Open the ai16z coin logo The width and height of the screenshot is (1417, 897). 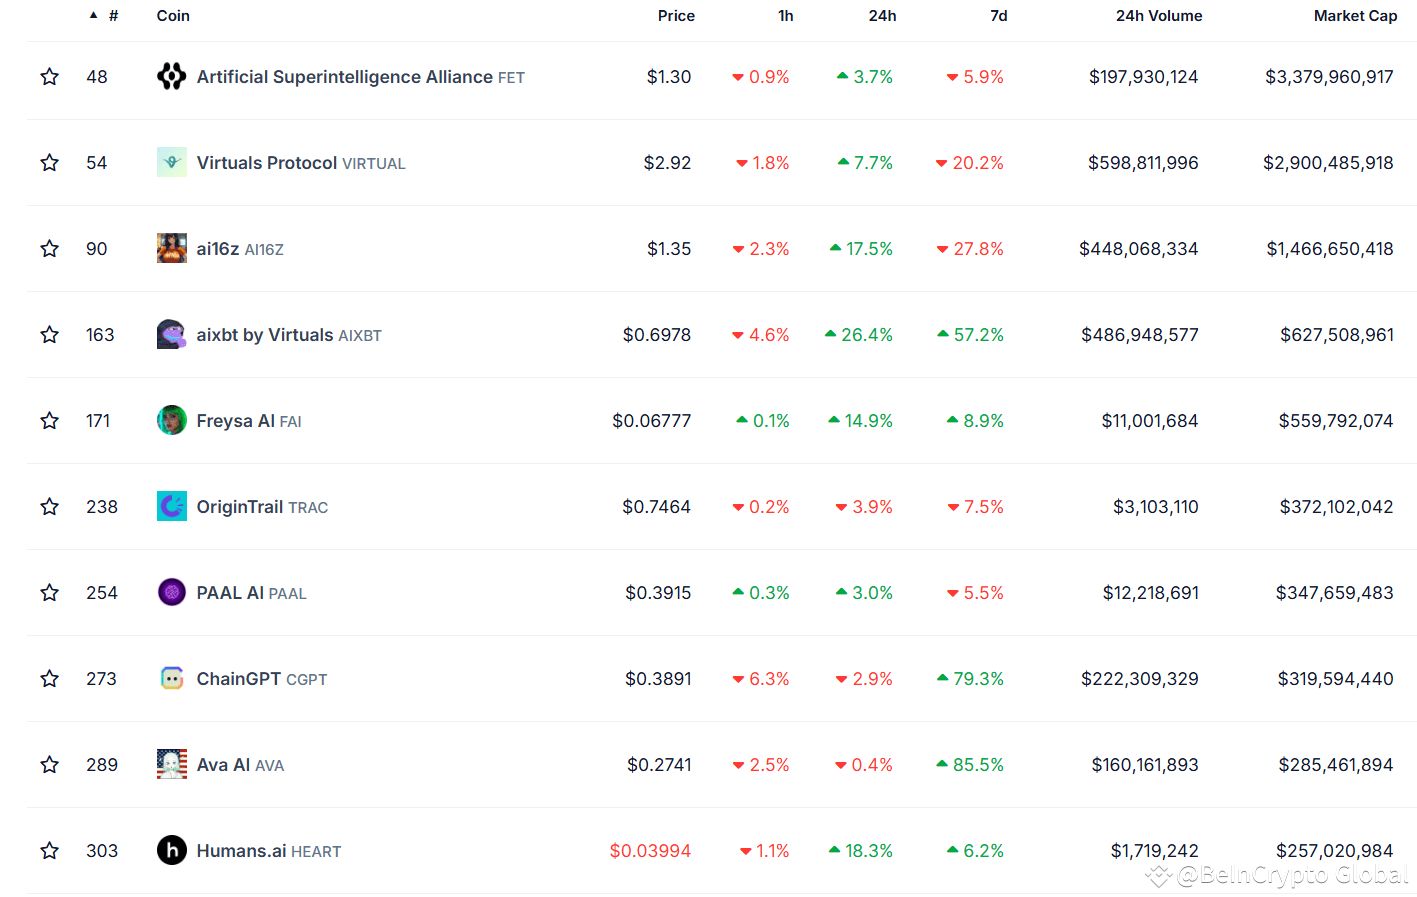(x=171, y=248)
